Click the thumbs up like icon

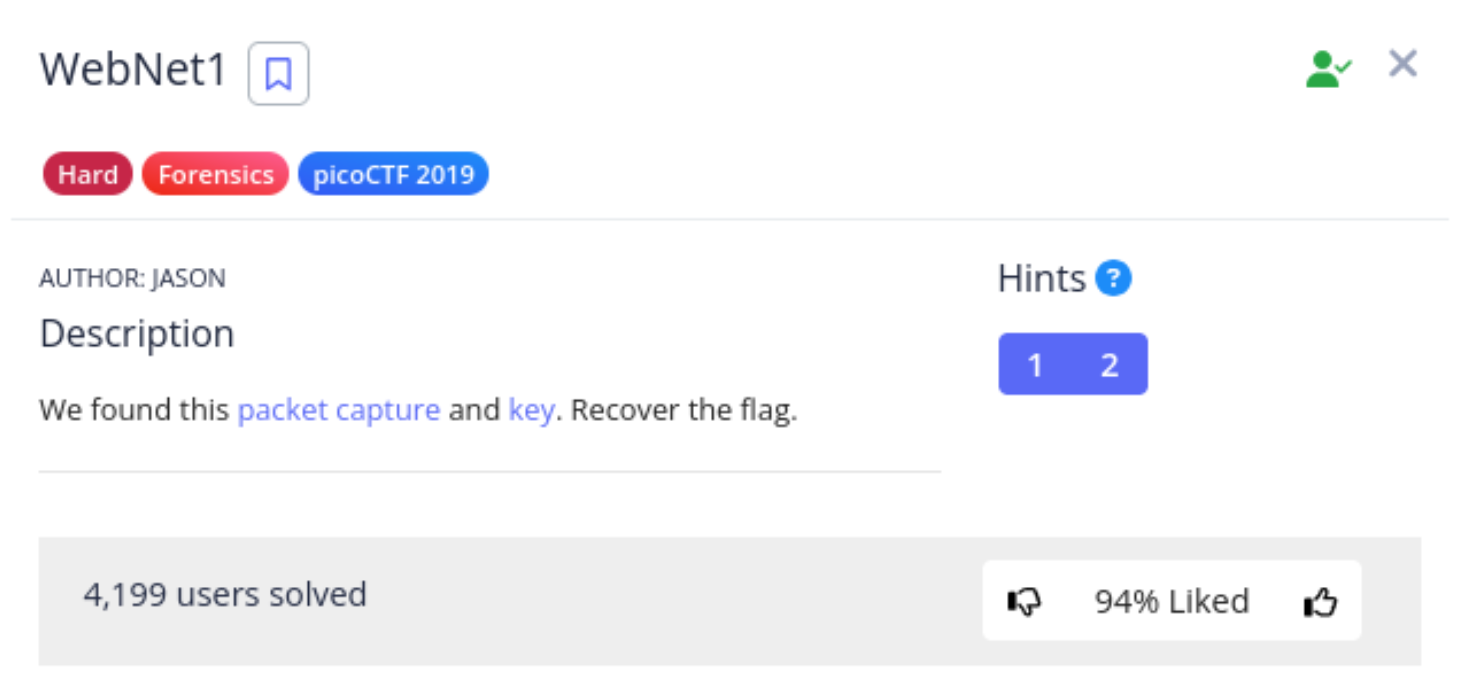1320,601
